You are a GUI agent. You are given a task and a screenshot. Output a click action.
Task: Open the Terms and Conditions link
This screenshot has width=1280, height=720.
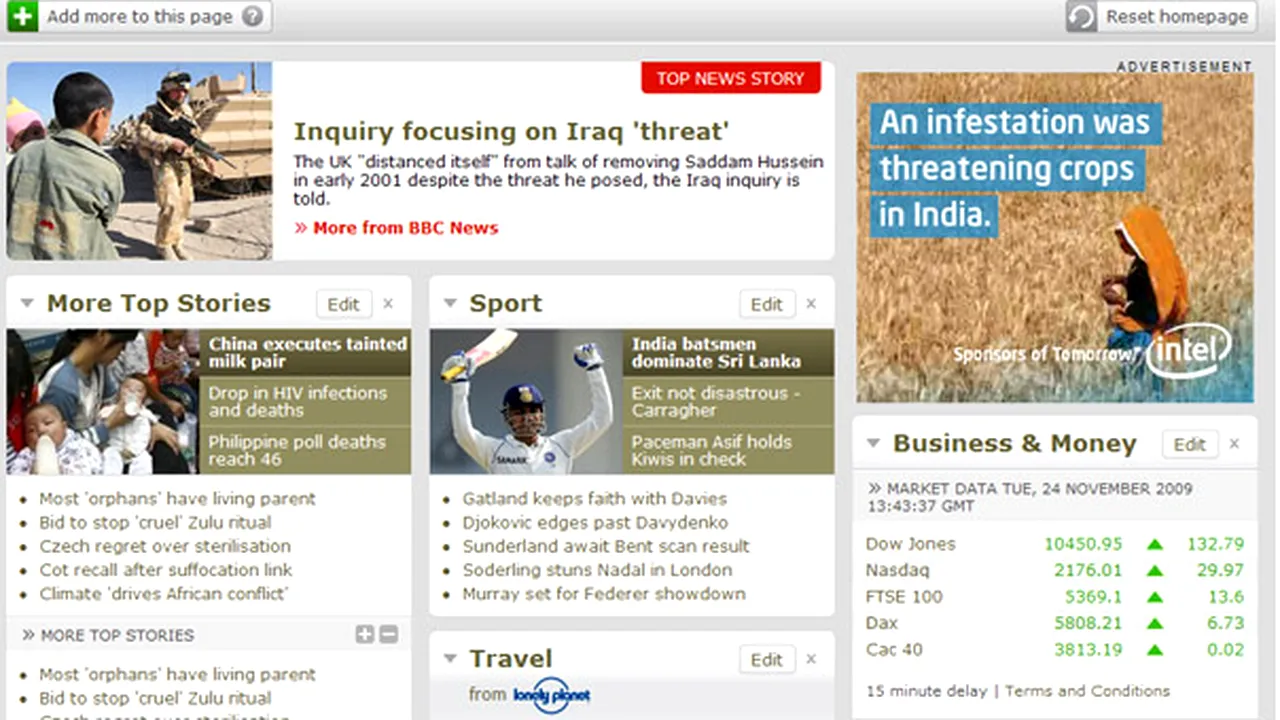tap(1087, 691)
